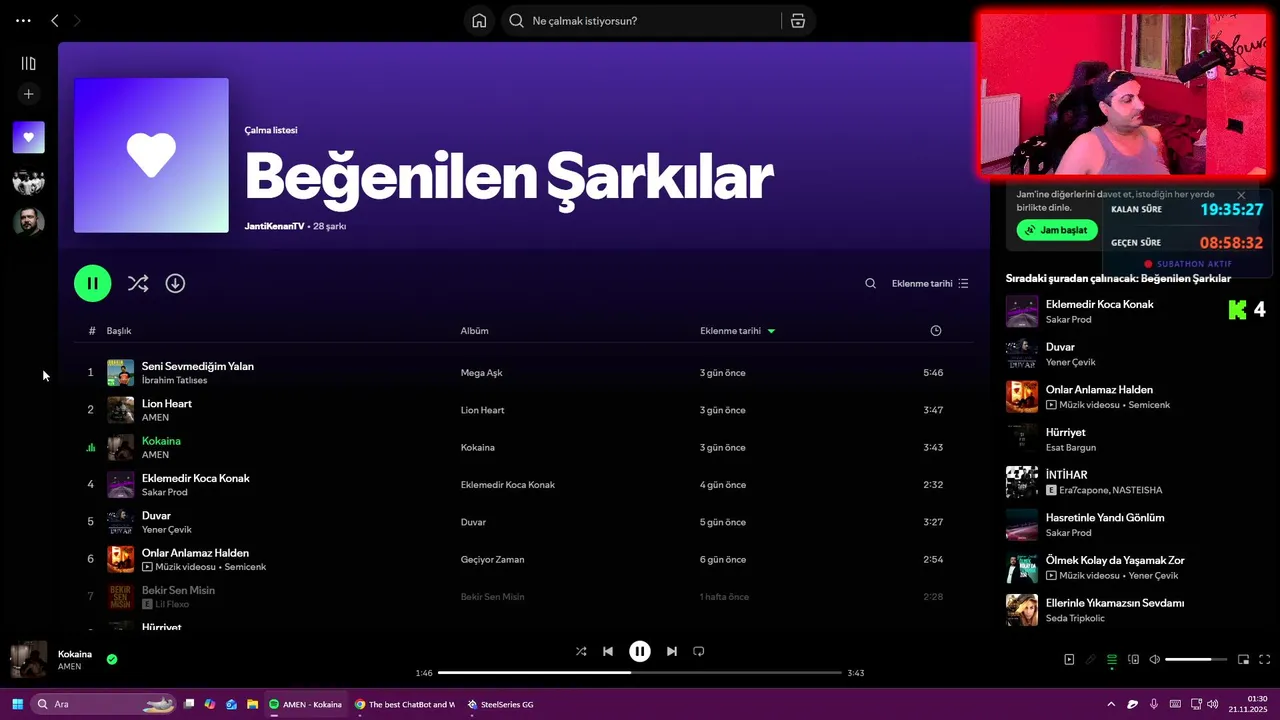Toggle shuffle in bottom player bar
This screenshot has height=720, width=1280.
[x=581, y=651]
